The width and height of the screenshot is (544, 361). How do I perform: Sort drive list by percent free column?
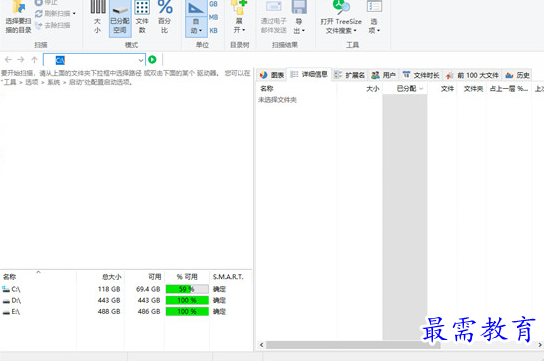tap(187, 277)
